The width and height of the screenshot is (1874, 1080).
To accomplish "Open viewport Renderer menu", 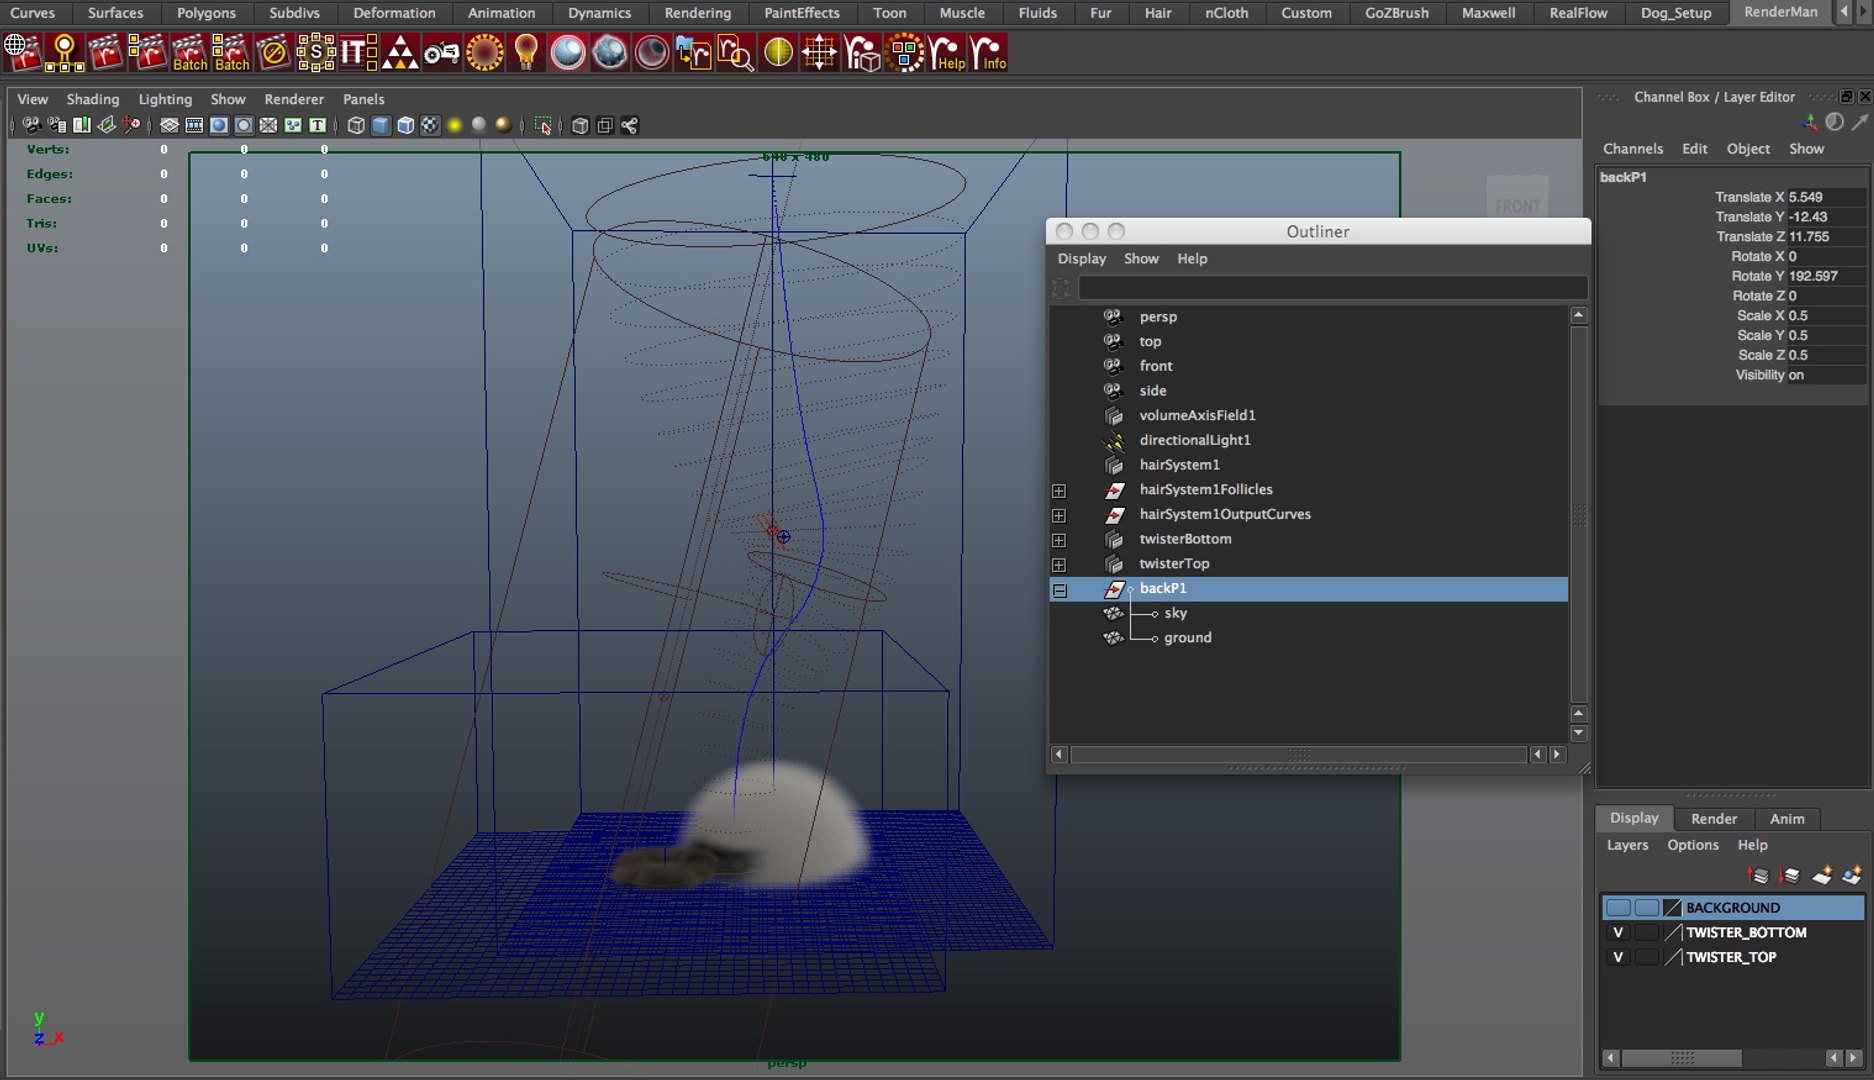I will pyautogui.click(x=294, y=99).
